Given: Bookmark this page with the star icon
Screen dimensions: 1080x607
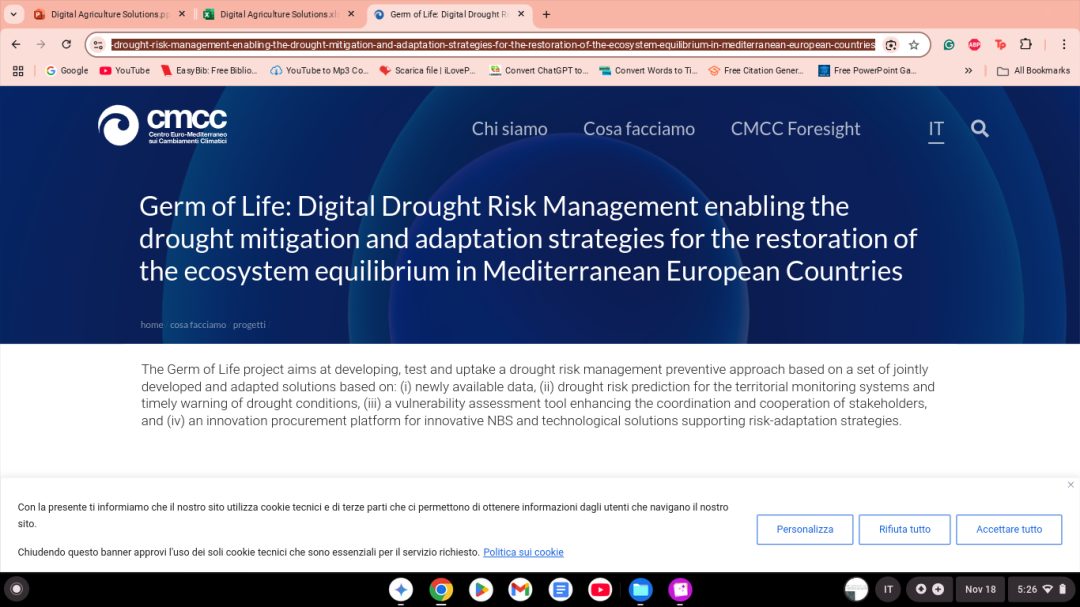Looking at the screenshot, I should pyautogui.click(x=914, y=45).
